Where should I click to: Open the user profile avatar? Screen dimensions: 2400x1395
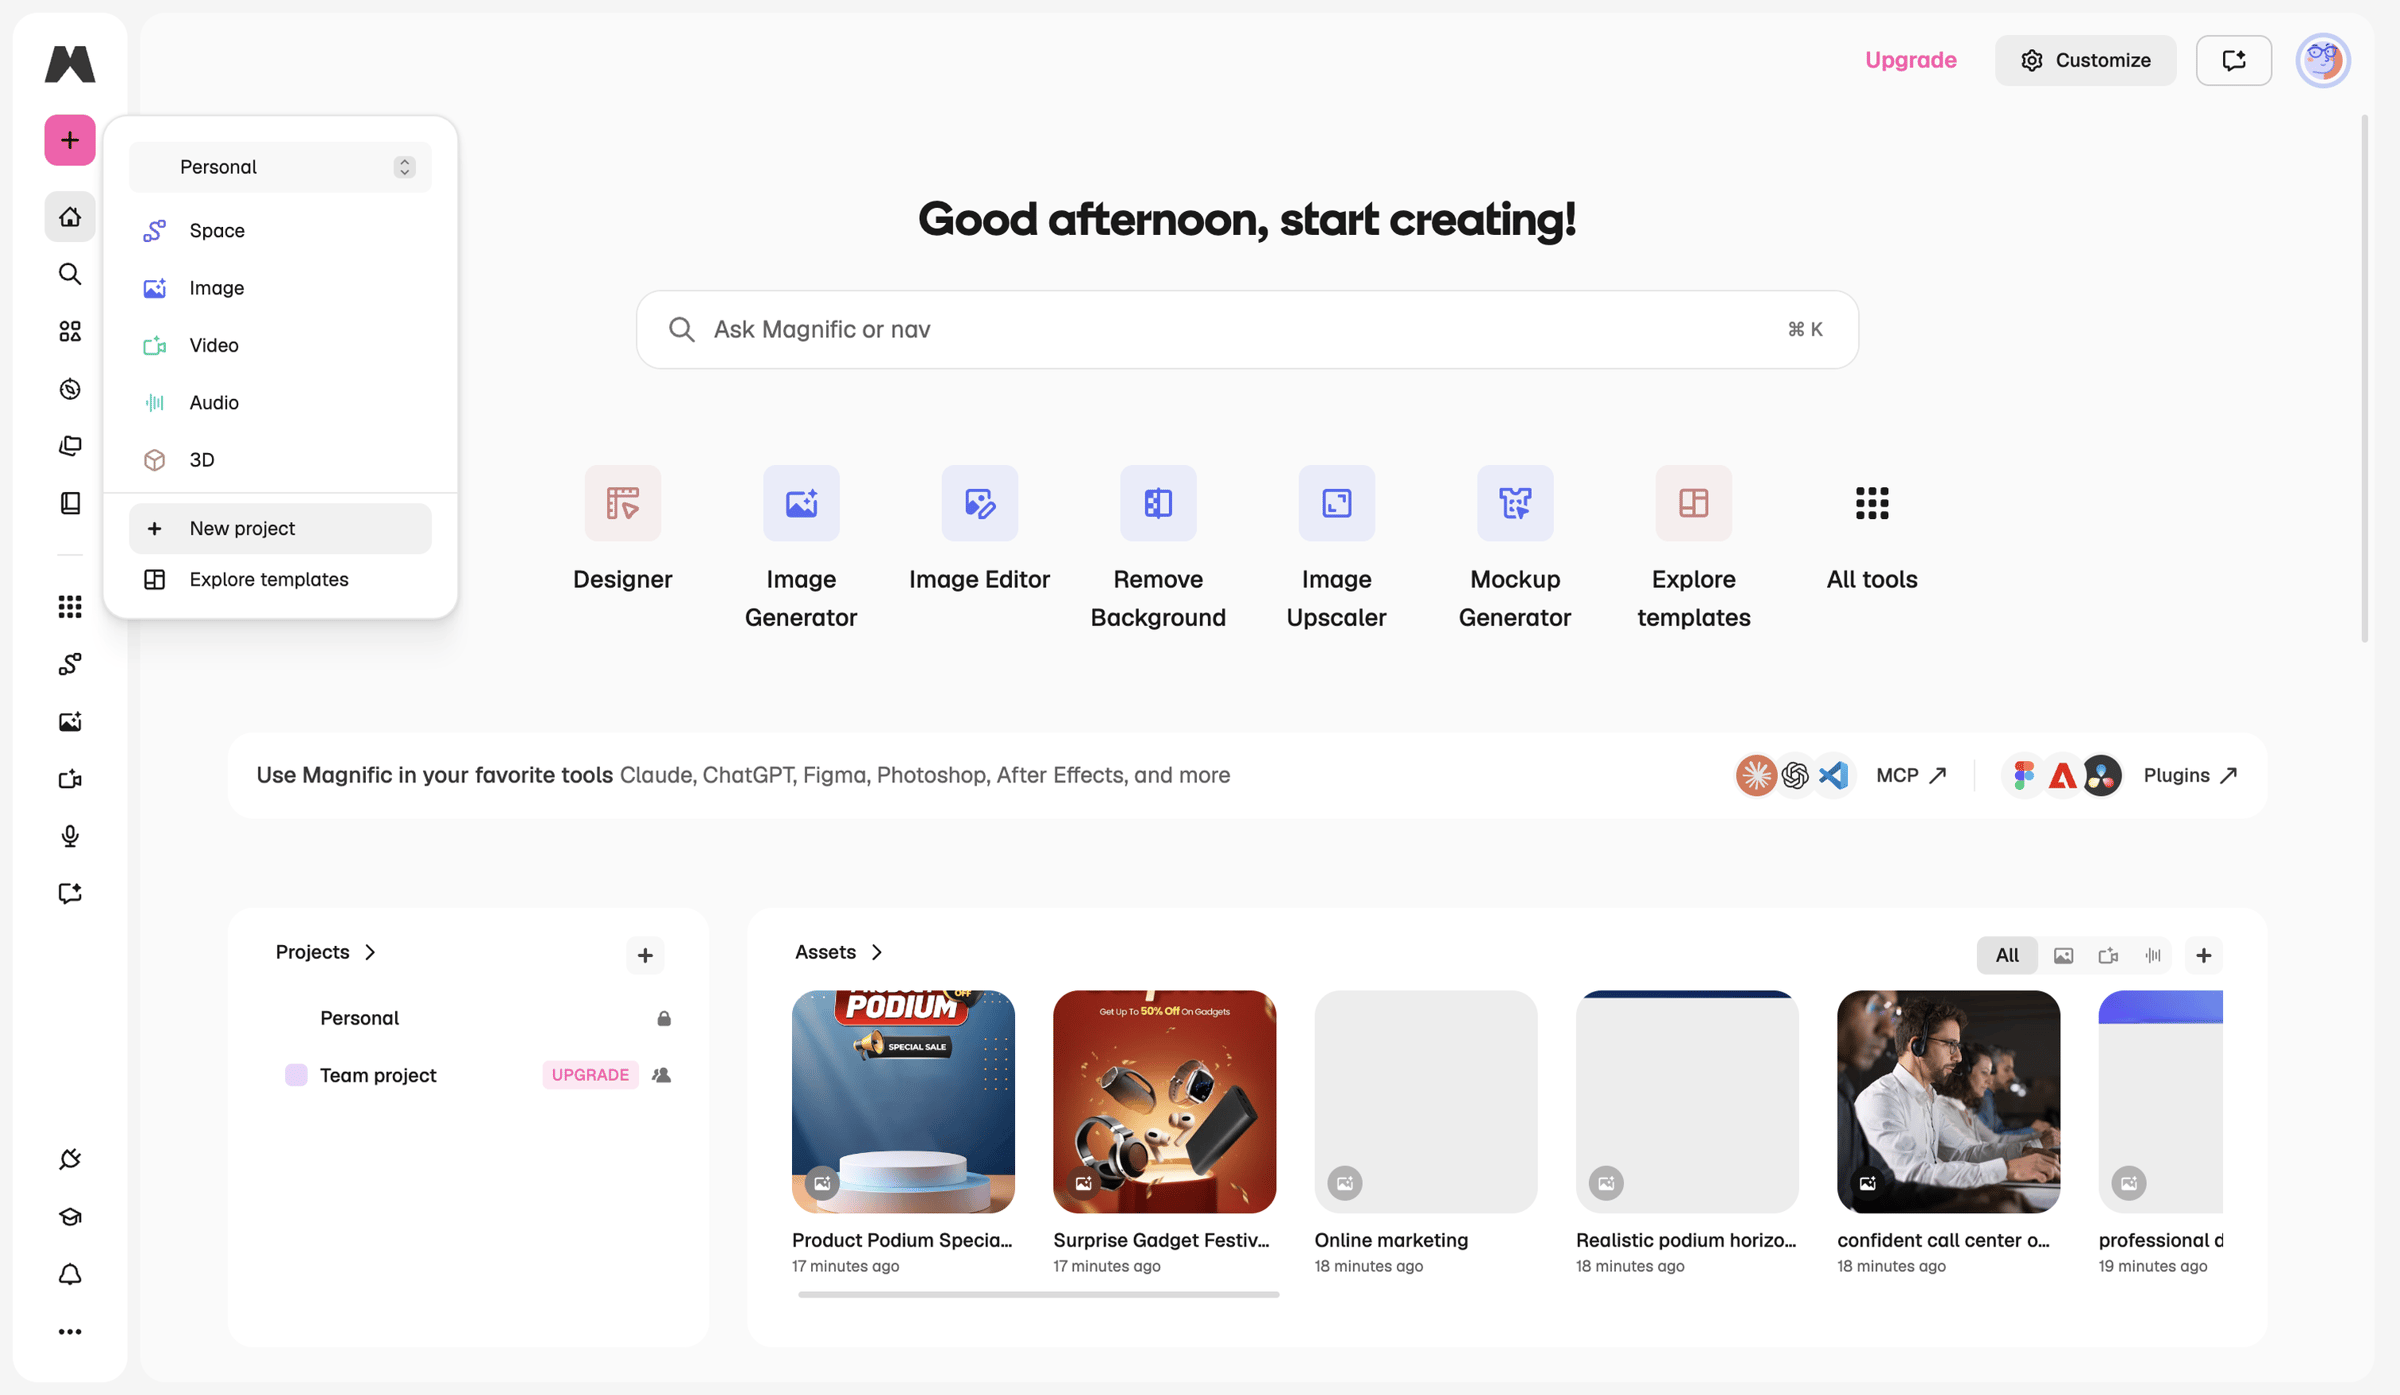[2323, 60]
